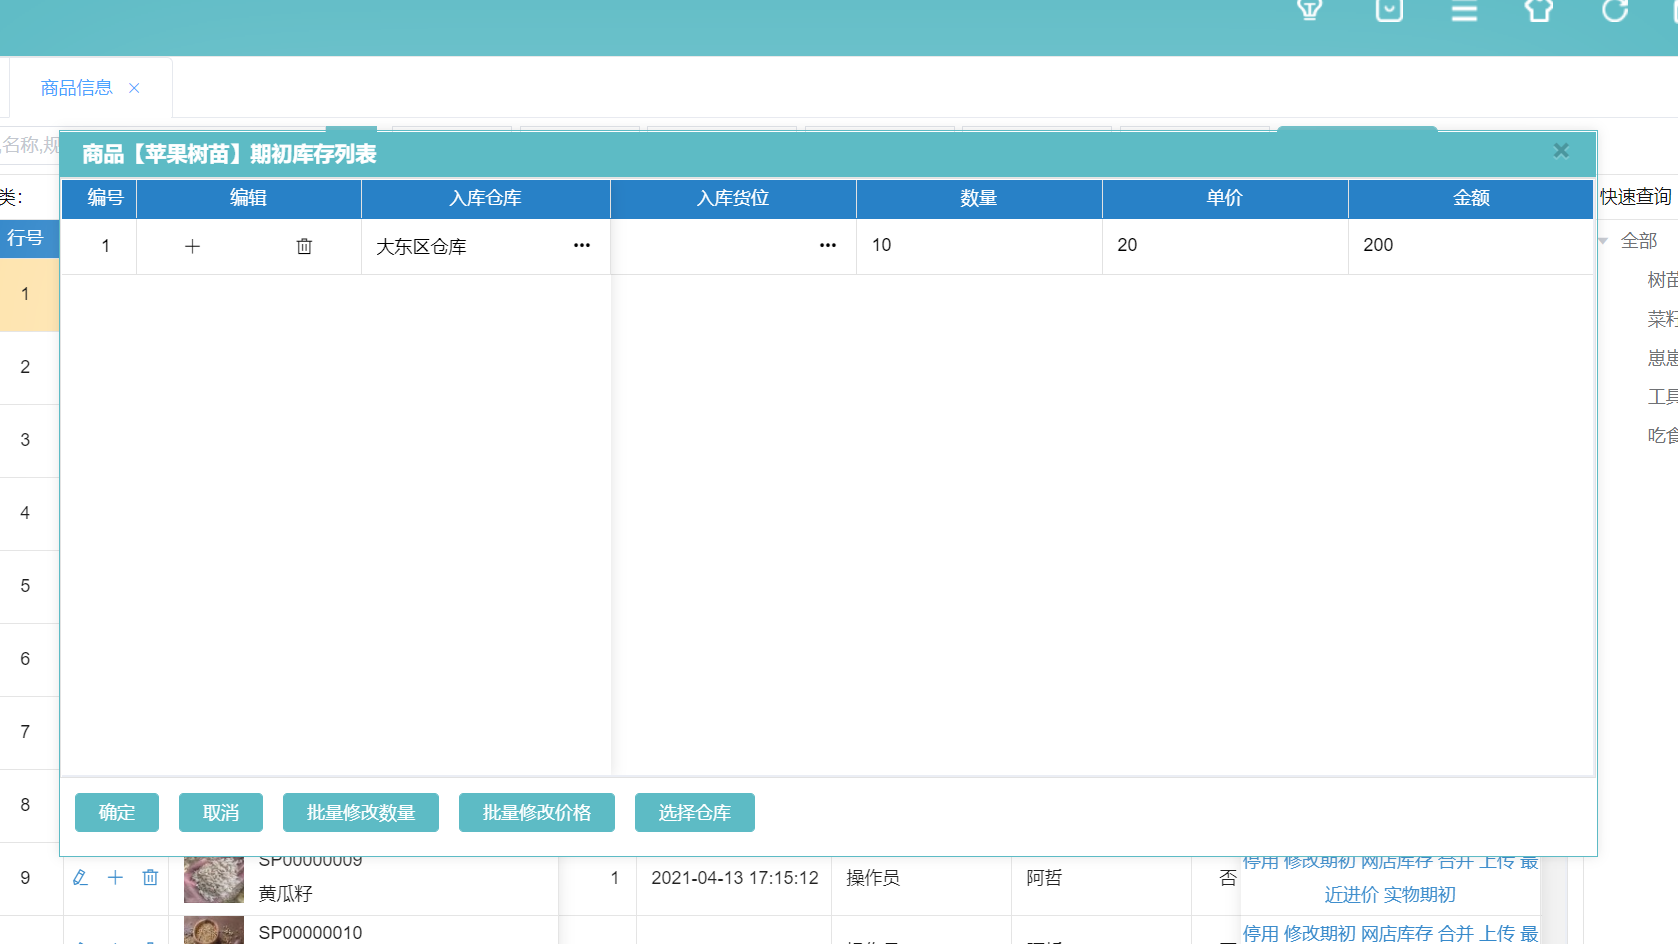The image size is (1678, 944).
Task: Click the 黄瓜籽 product name
Action: click(285, 894)
